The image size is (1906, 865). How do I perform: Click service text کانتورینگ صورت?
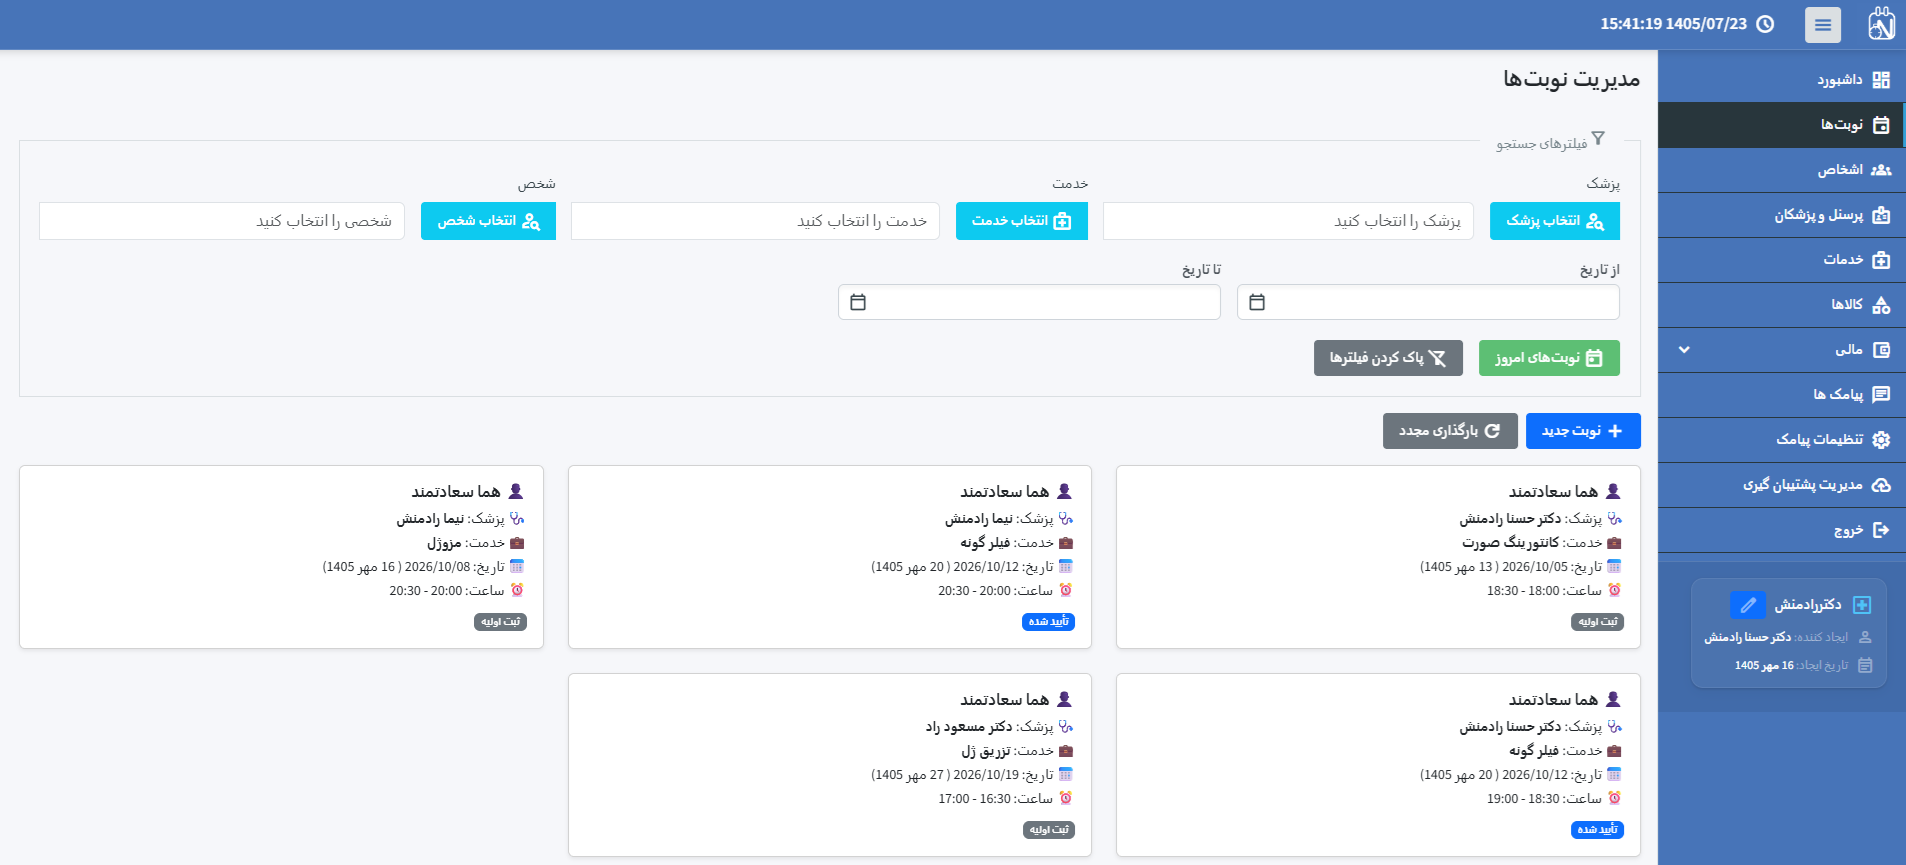pyautogui.click(x=1510, y=543)
